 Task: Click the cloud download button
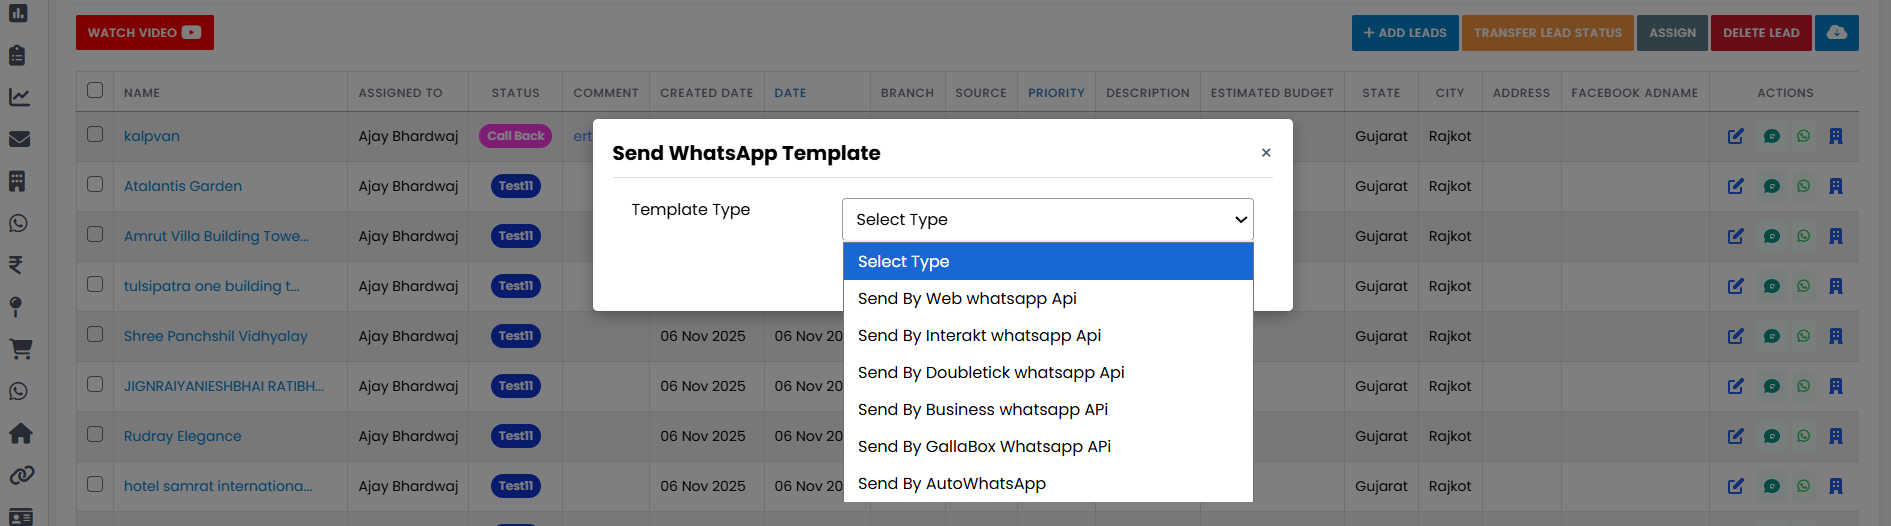click(x=1837, y=33)
